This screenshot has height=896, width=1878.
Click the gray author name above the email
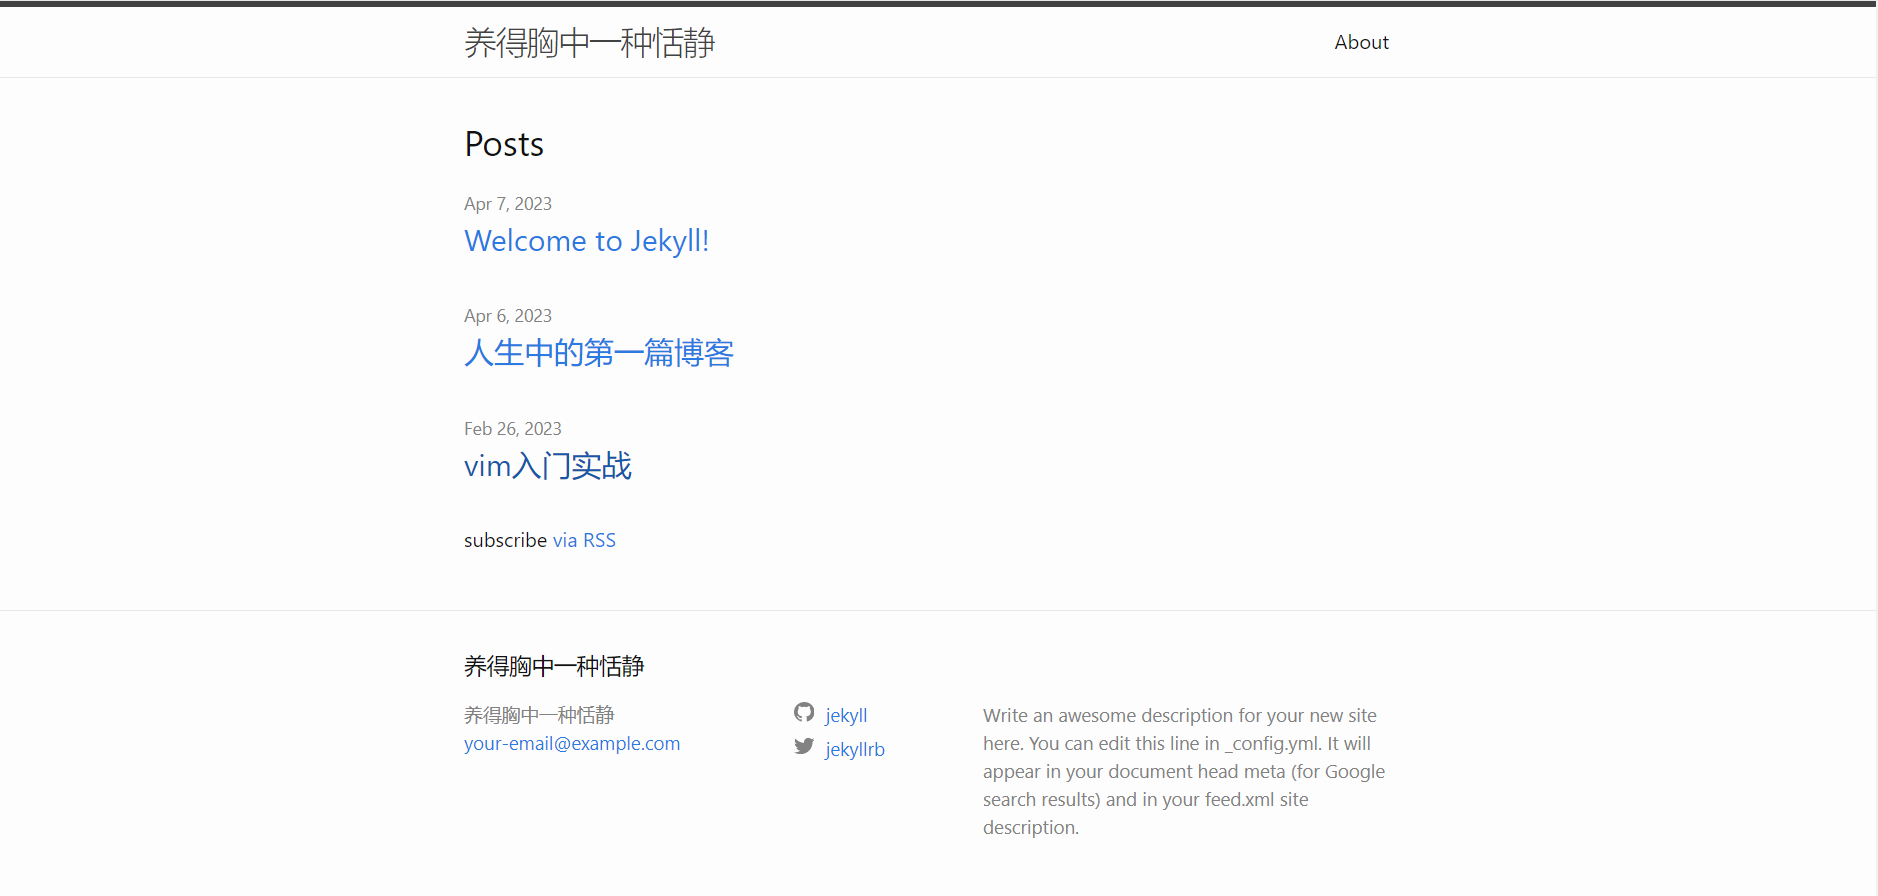pyautogui.click(x=539, y=715)
